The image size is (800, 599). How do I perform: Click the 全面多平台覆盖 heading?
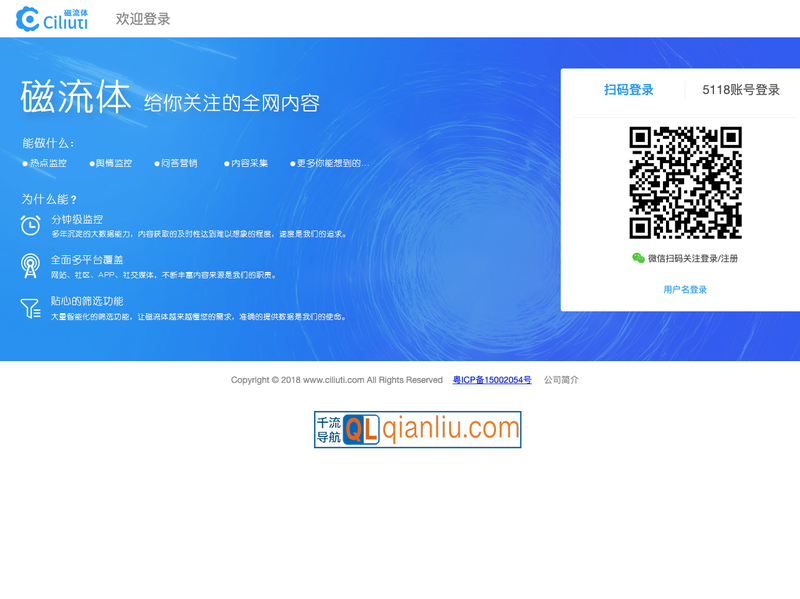(86, 259)
